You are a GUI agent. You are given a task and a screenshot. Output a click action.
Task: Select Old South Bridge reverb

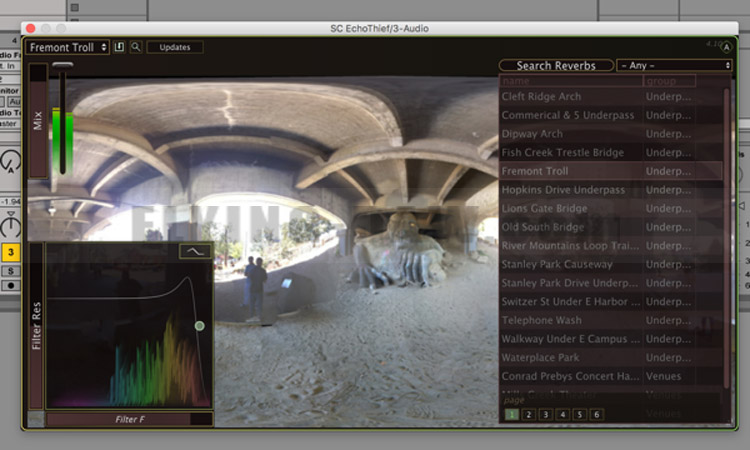point(611,227)
